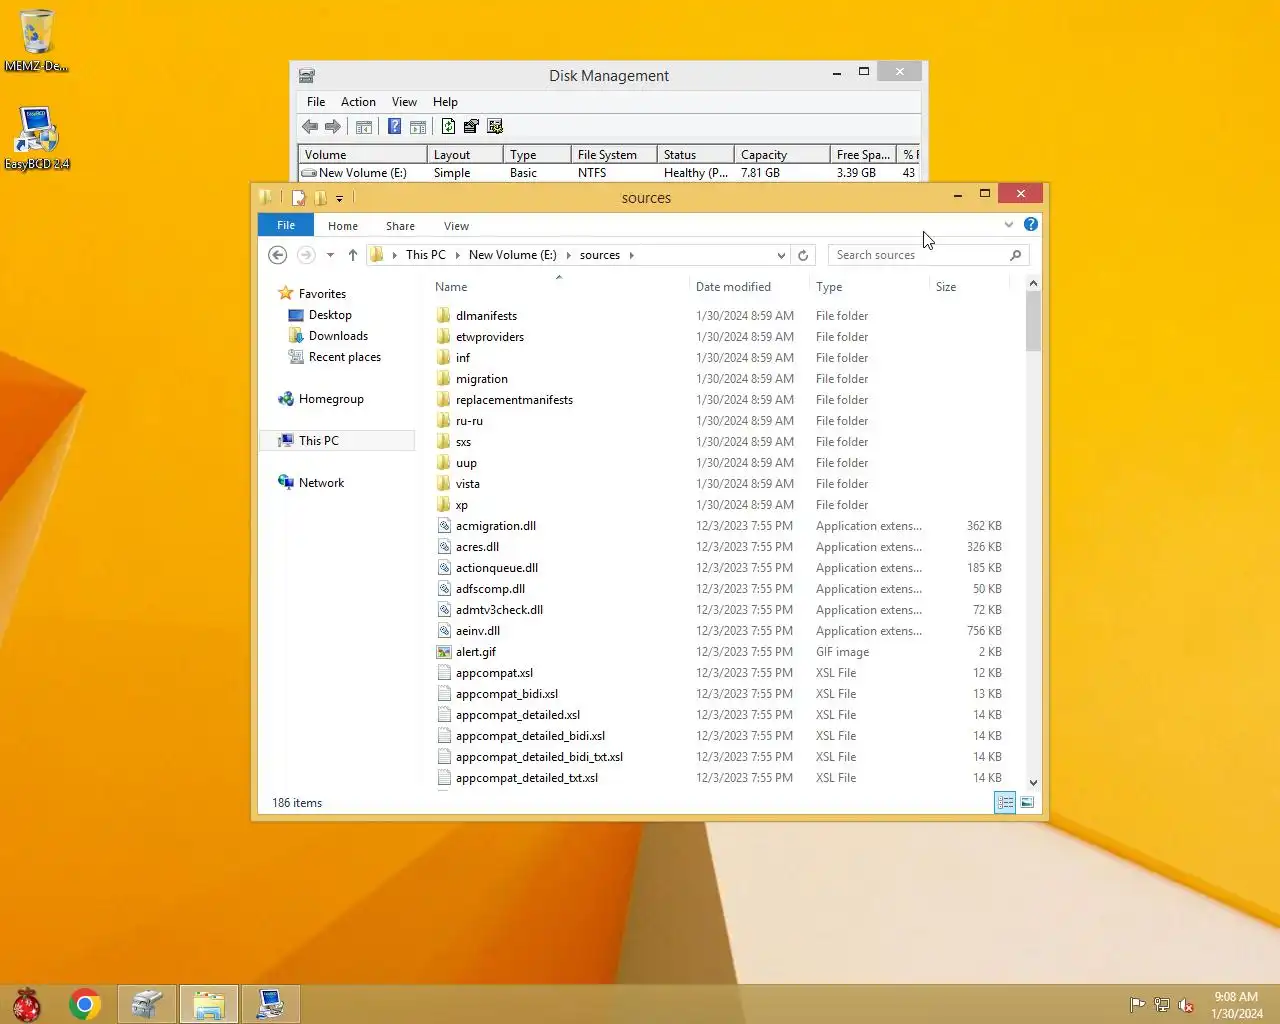Open Home ribbon tab

pyautogui.click(x=343, y=226)
